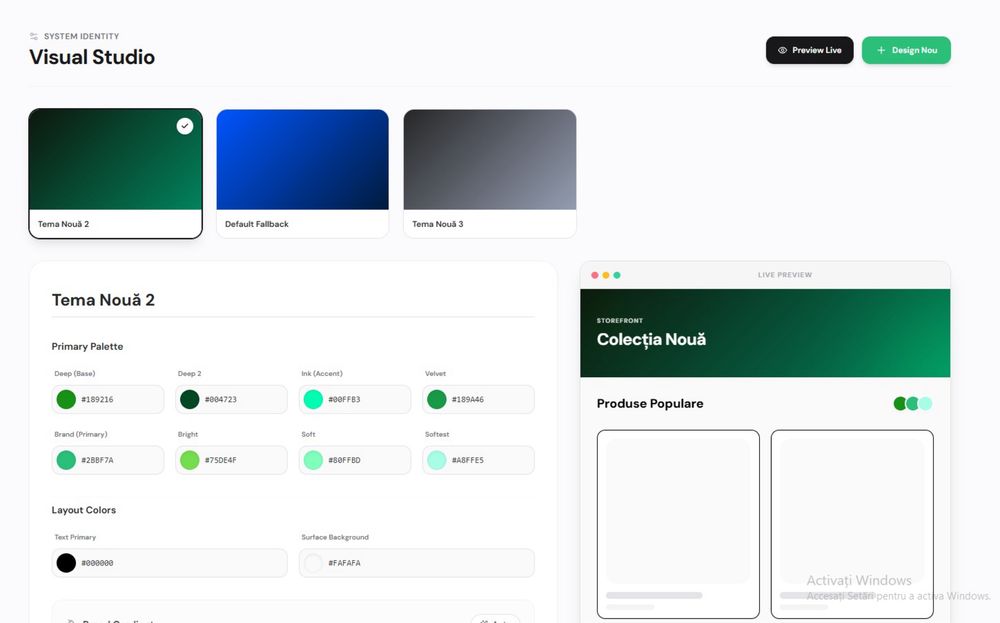Pick the Velvet color circle
1000x623 pixels.
click(437, 399)
